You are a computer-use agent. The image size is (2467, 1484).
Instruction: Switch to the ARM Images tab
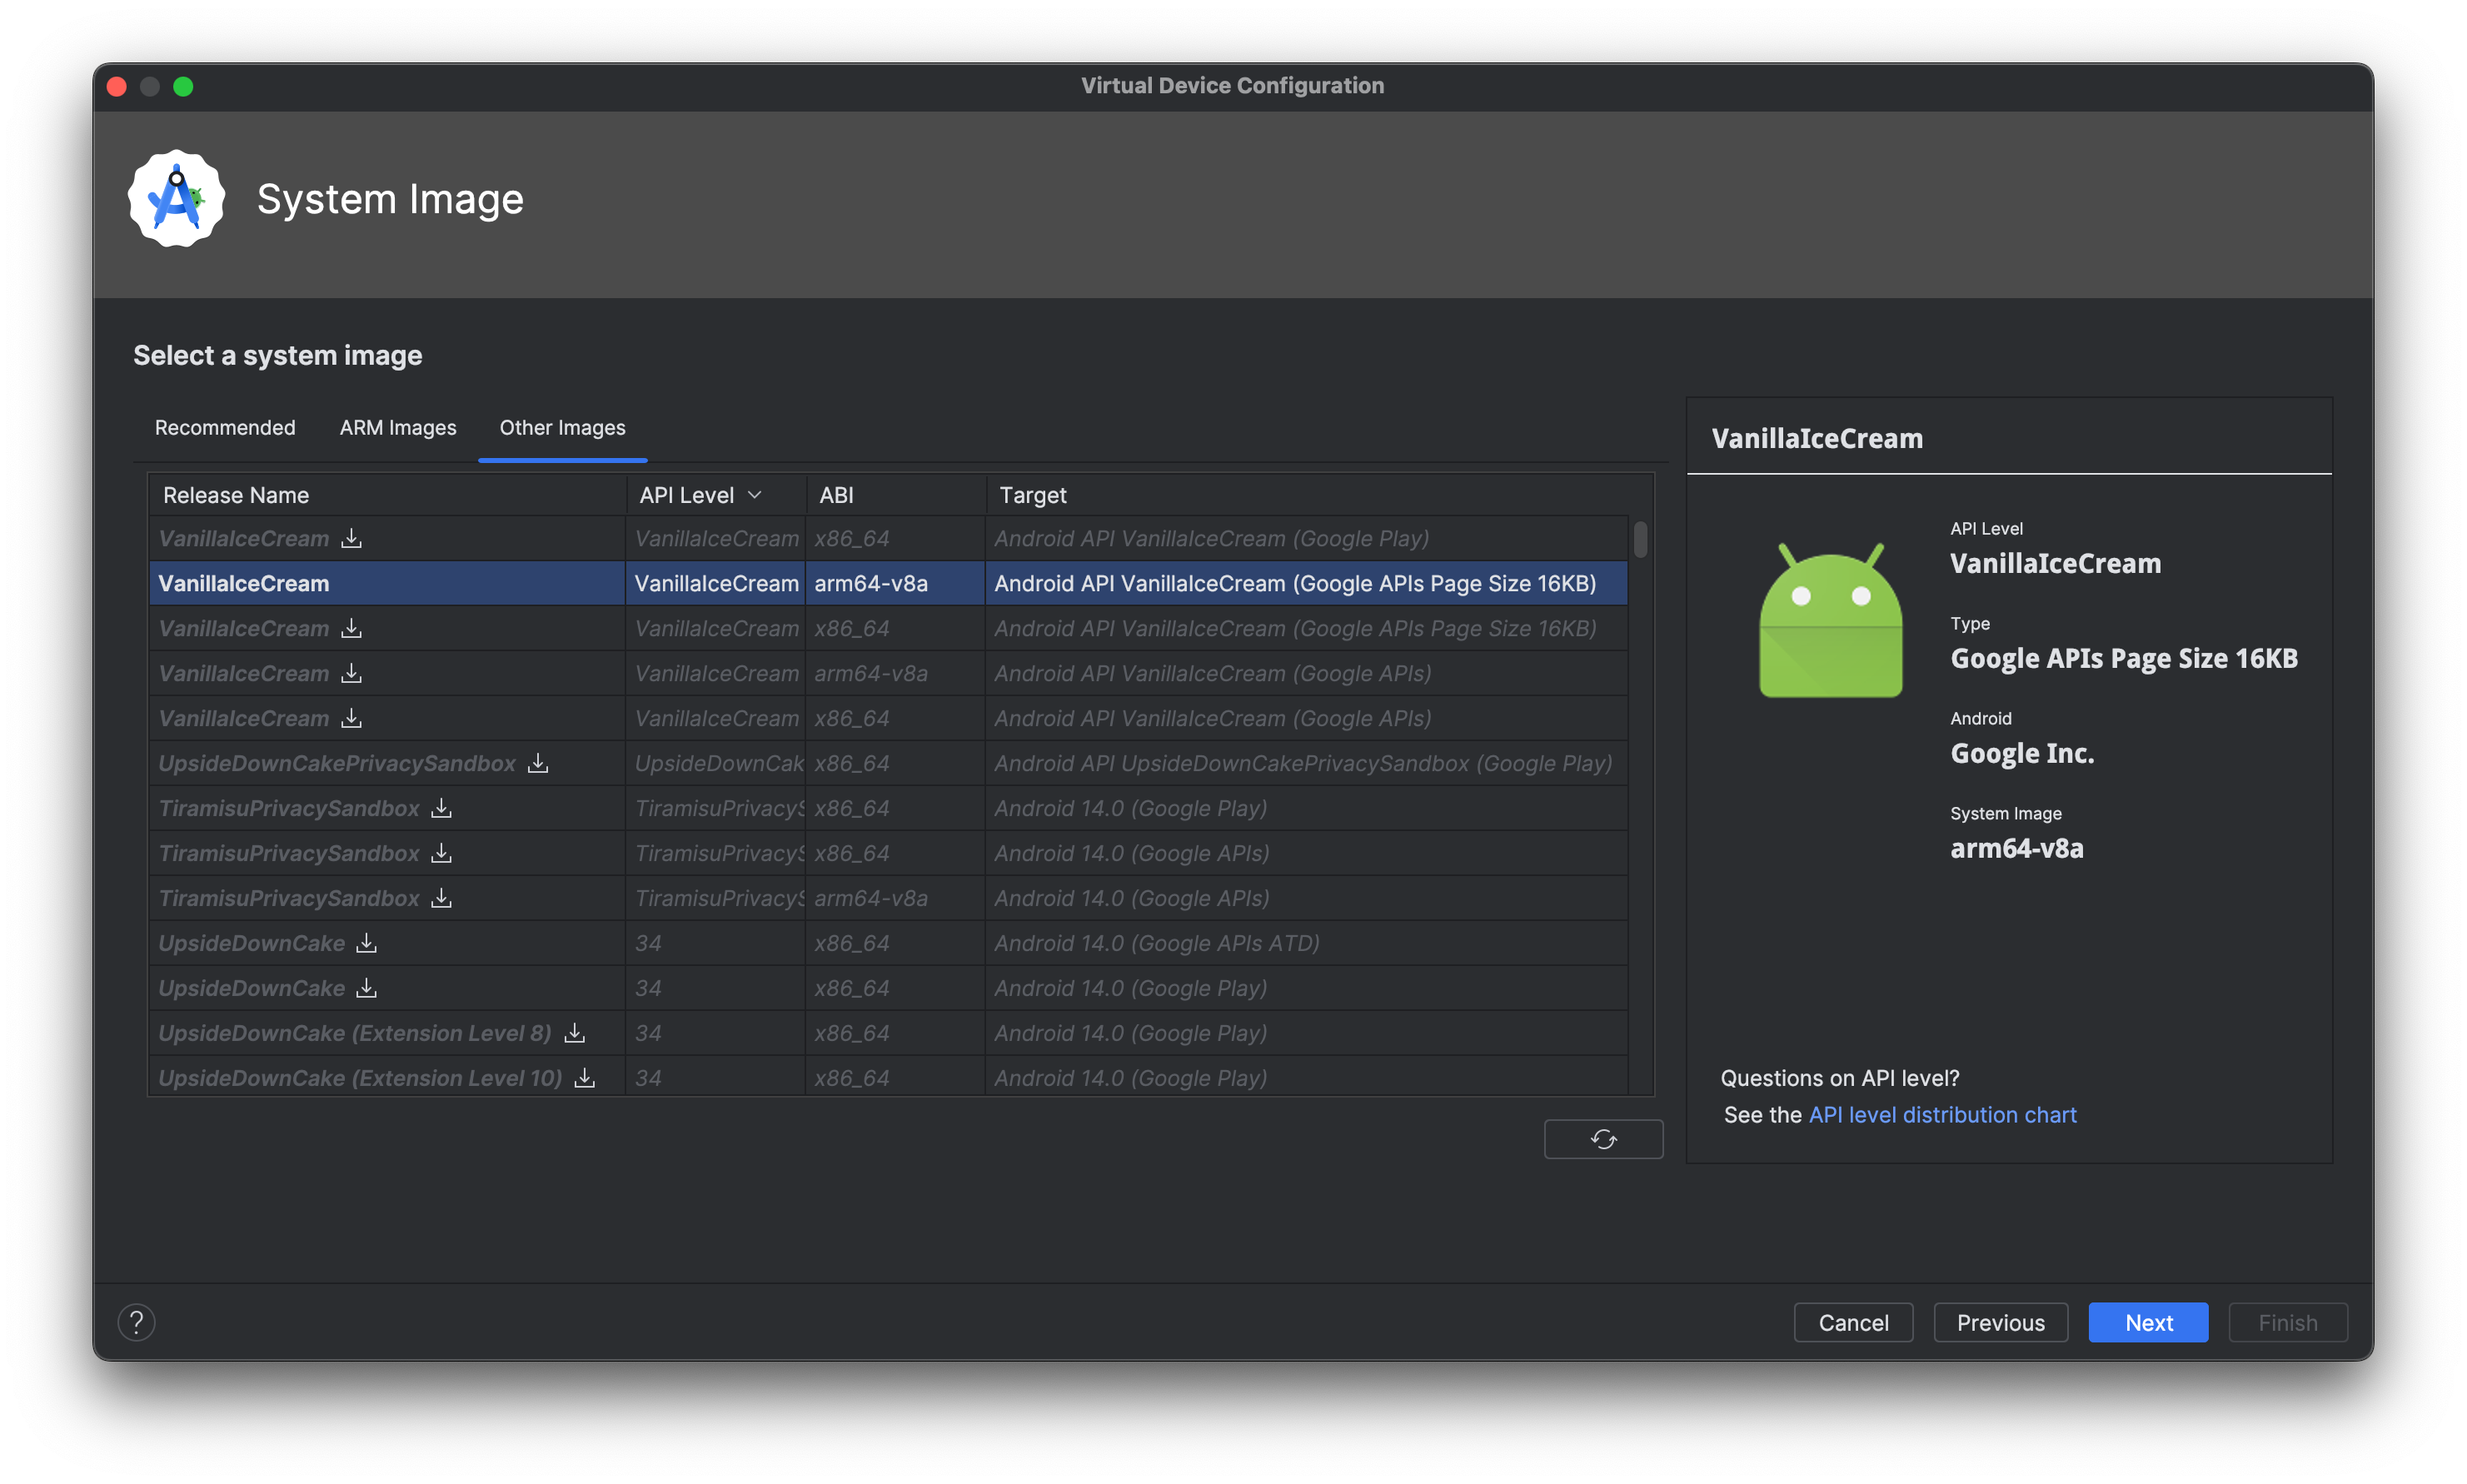coord(396,428)
